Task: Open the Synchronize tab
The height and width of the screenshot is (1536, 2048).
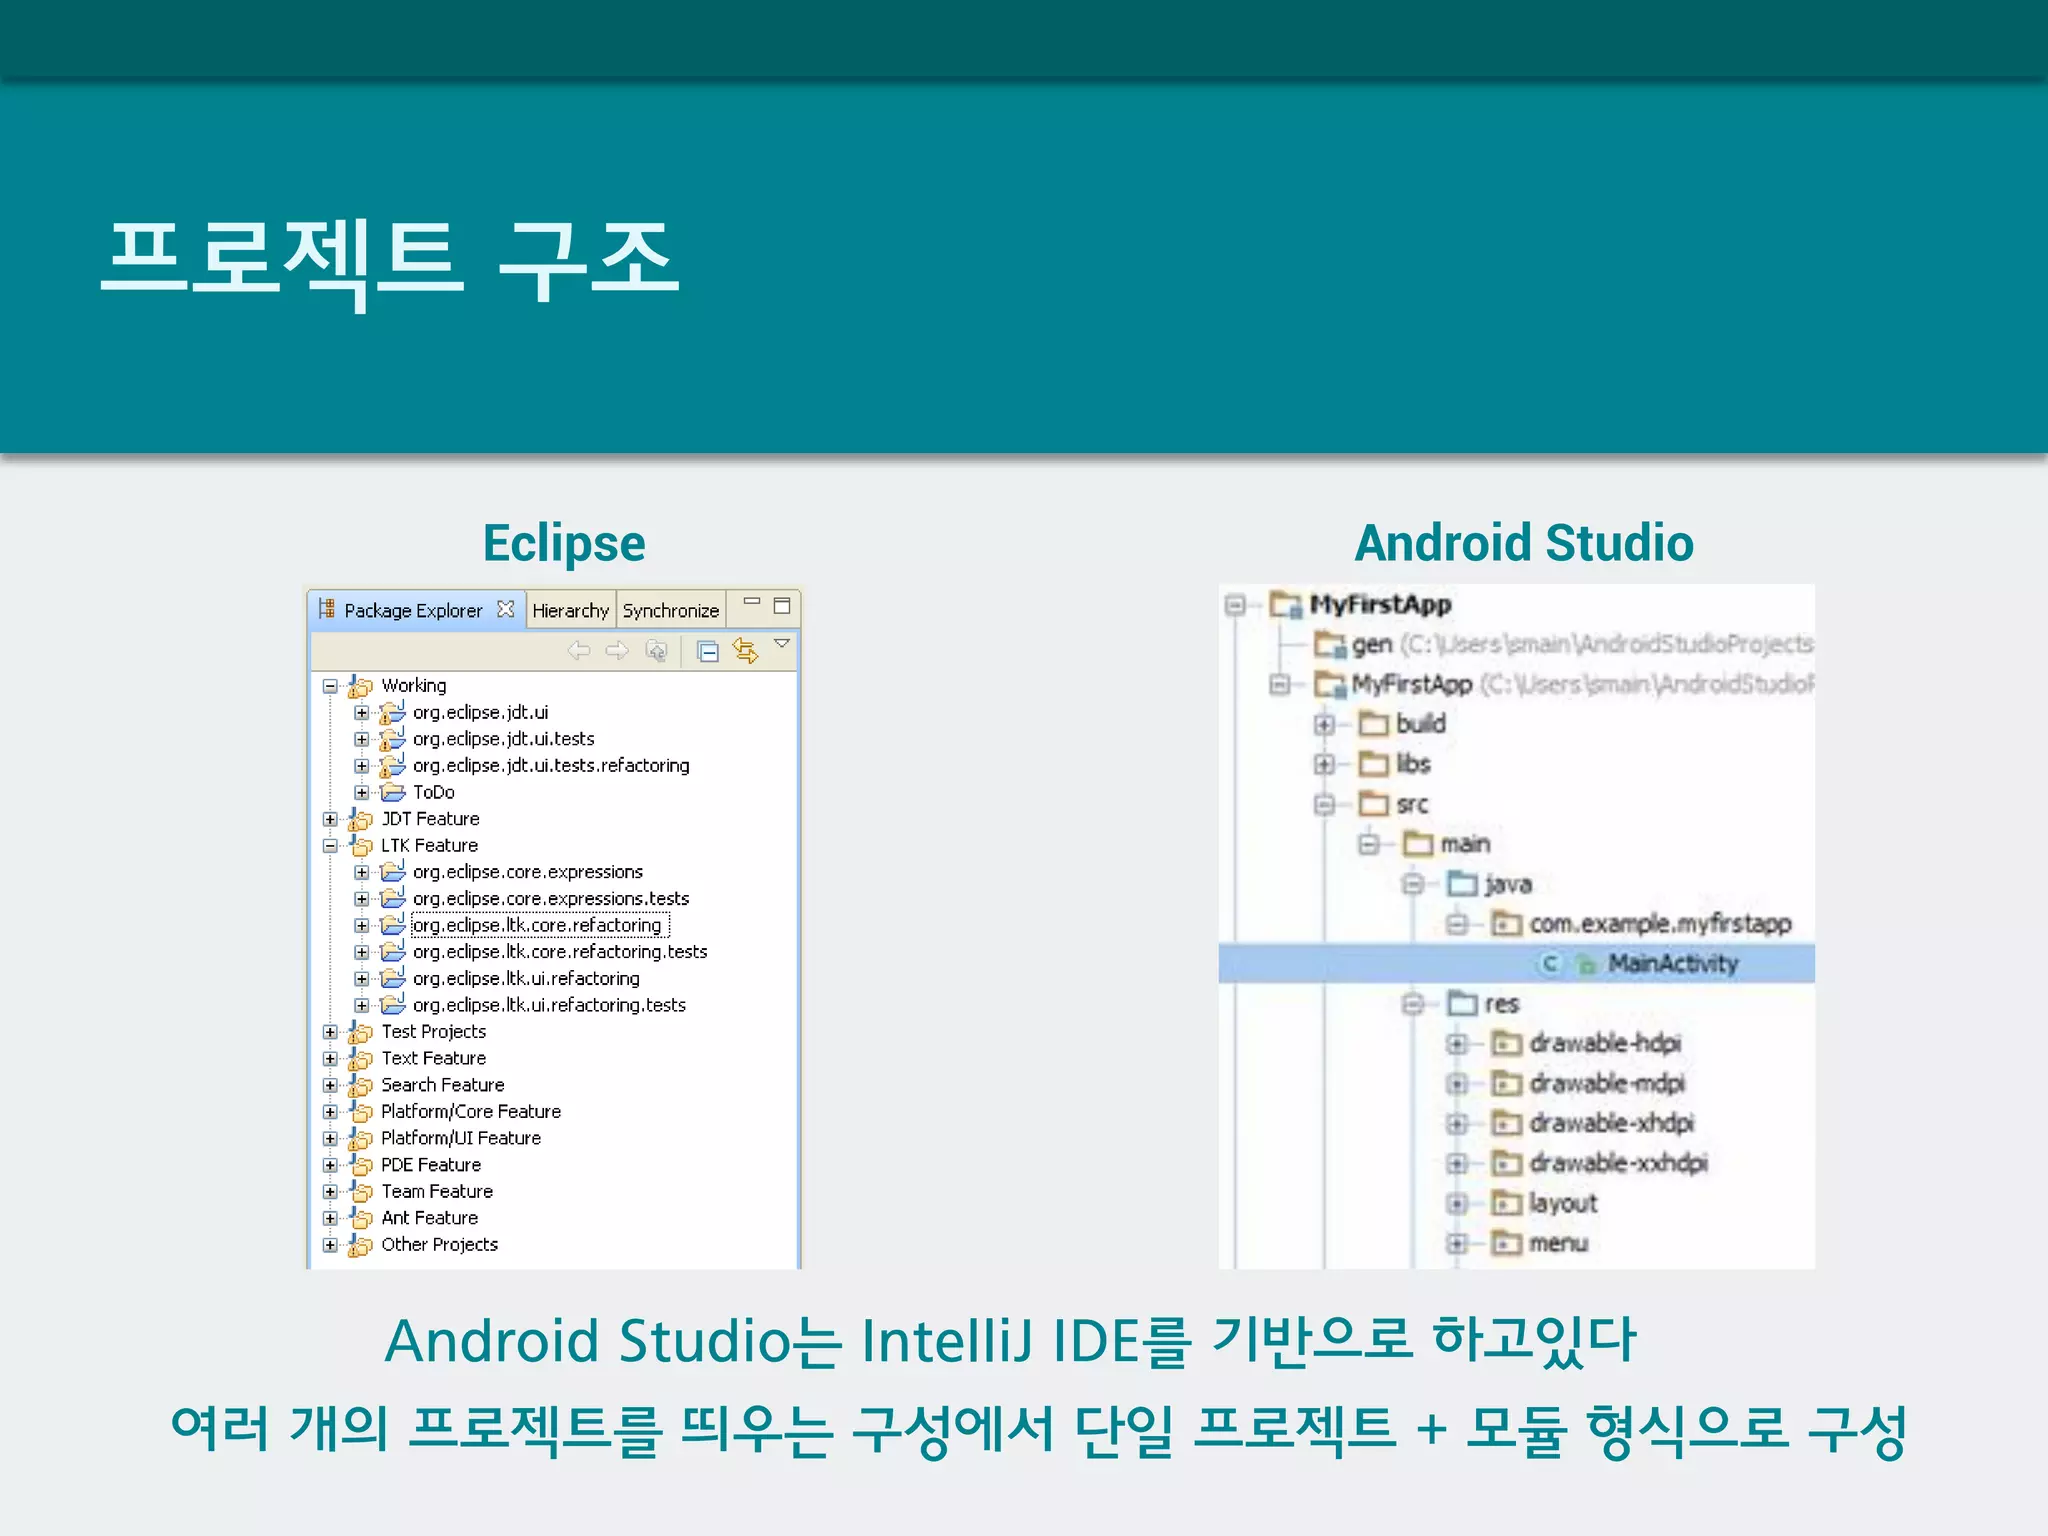Action: point(671,610)
